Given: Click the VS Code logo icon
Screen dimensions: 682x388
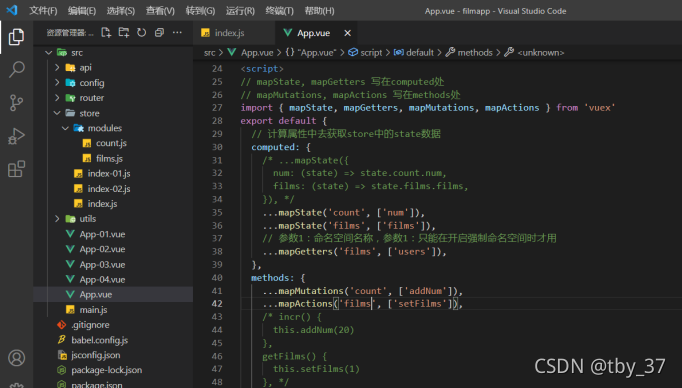Looking at the screenshot, I should pyautogui.click(x=12, y=10).
